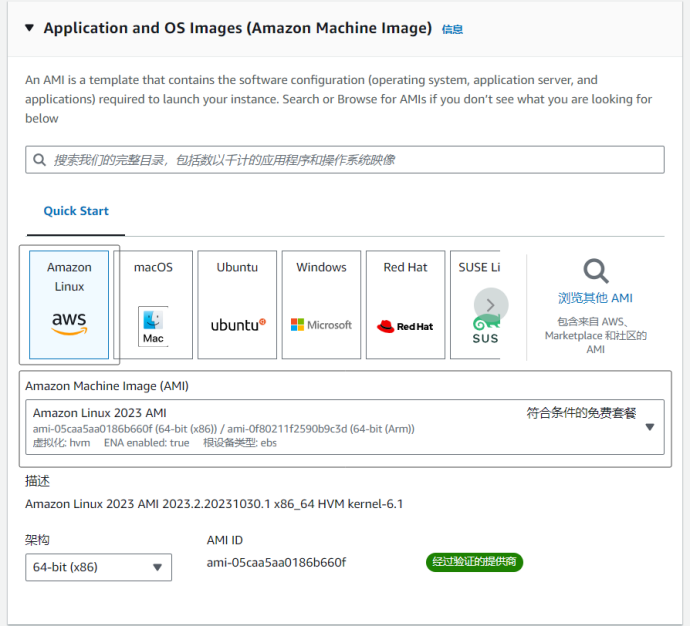
Task: Click the 架构 label
Action: 37,540
